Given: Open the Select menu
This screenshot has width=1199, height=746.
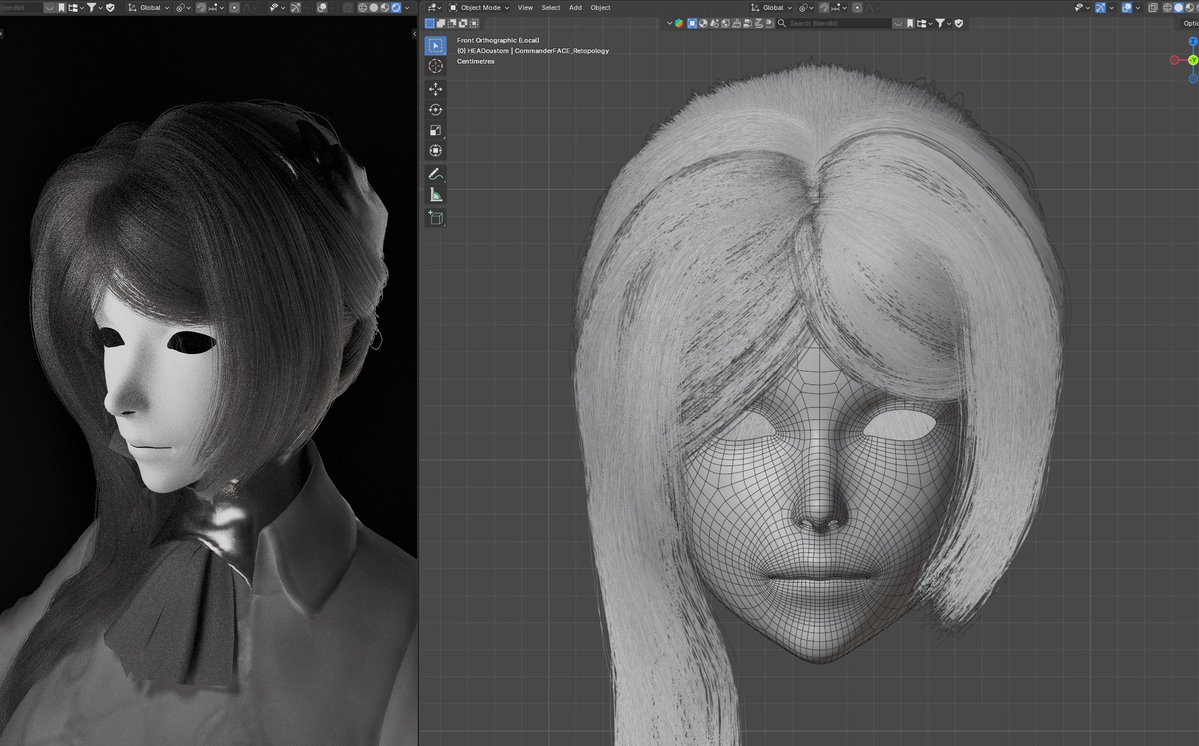Looking at the screenshot, I should point(551,8).
